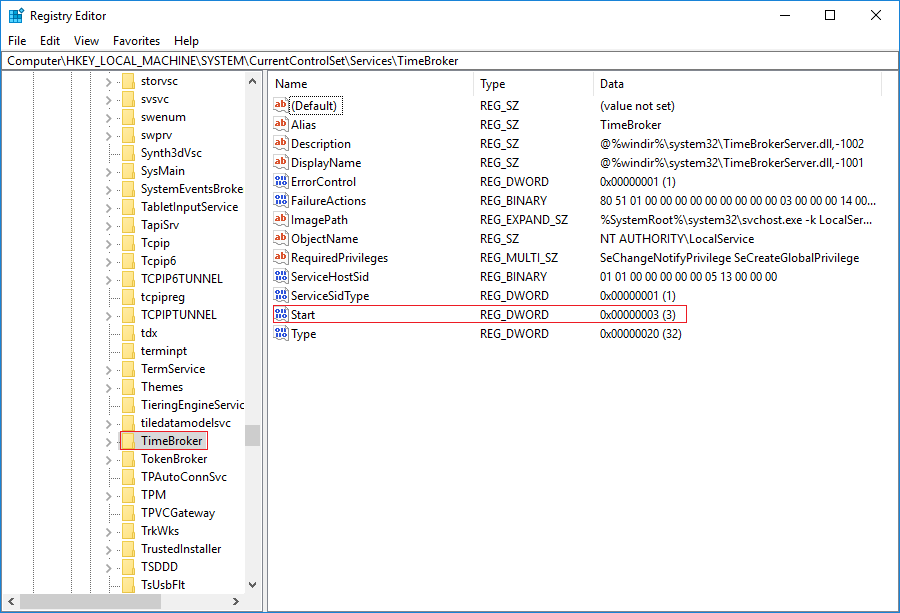This screenshot has width=900, height=613.
Task: Click the folder icon of the Tcpip key
Action: point(128,243)
